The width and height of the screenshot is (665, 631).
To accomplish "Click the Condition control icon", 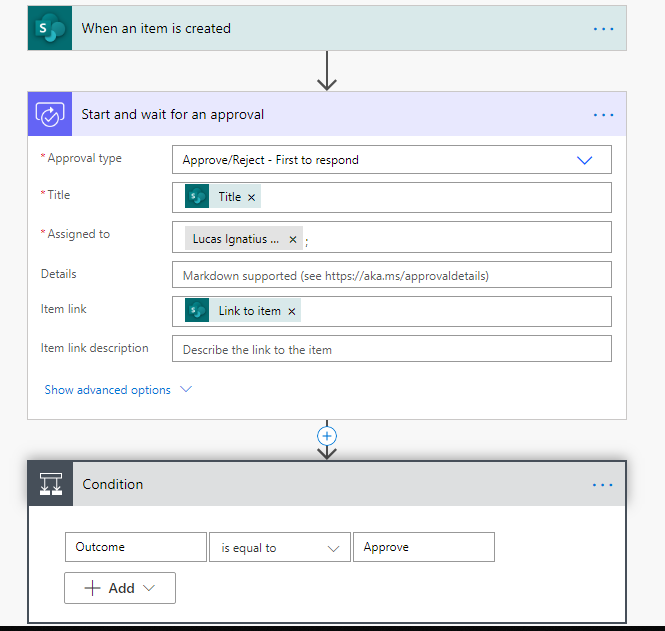I will 50,484.
